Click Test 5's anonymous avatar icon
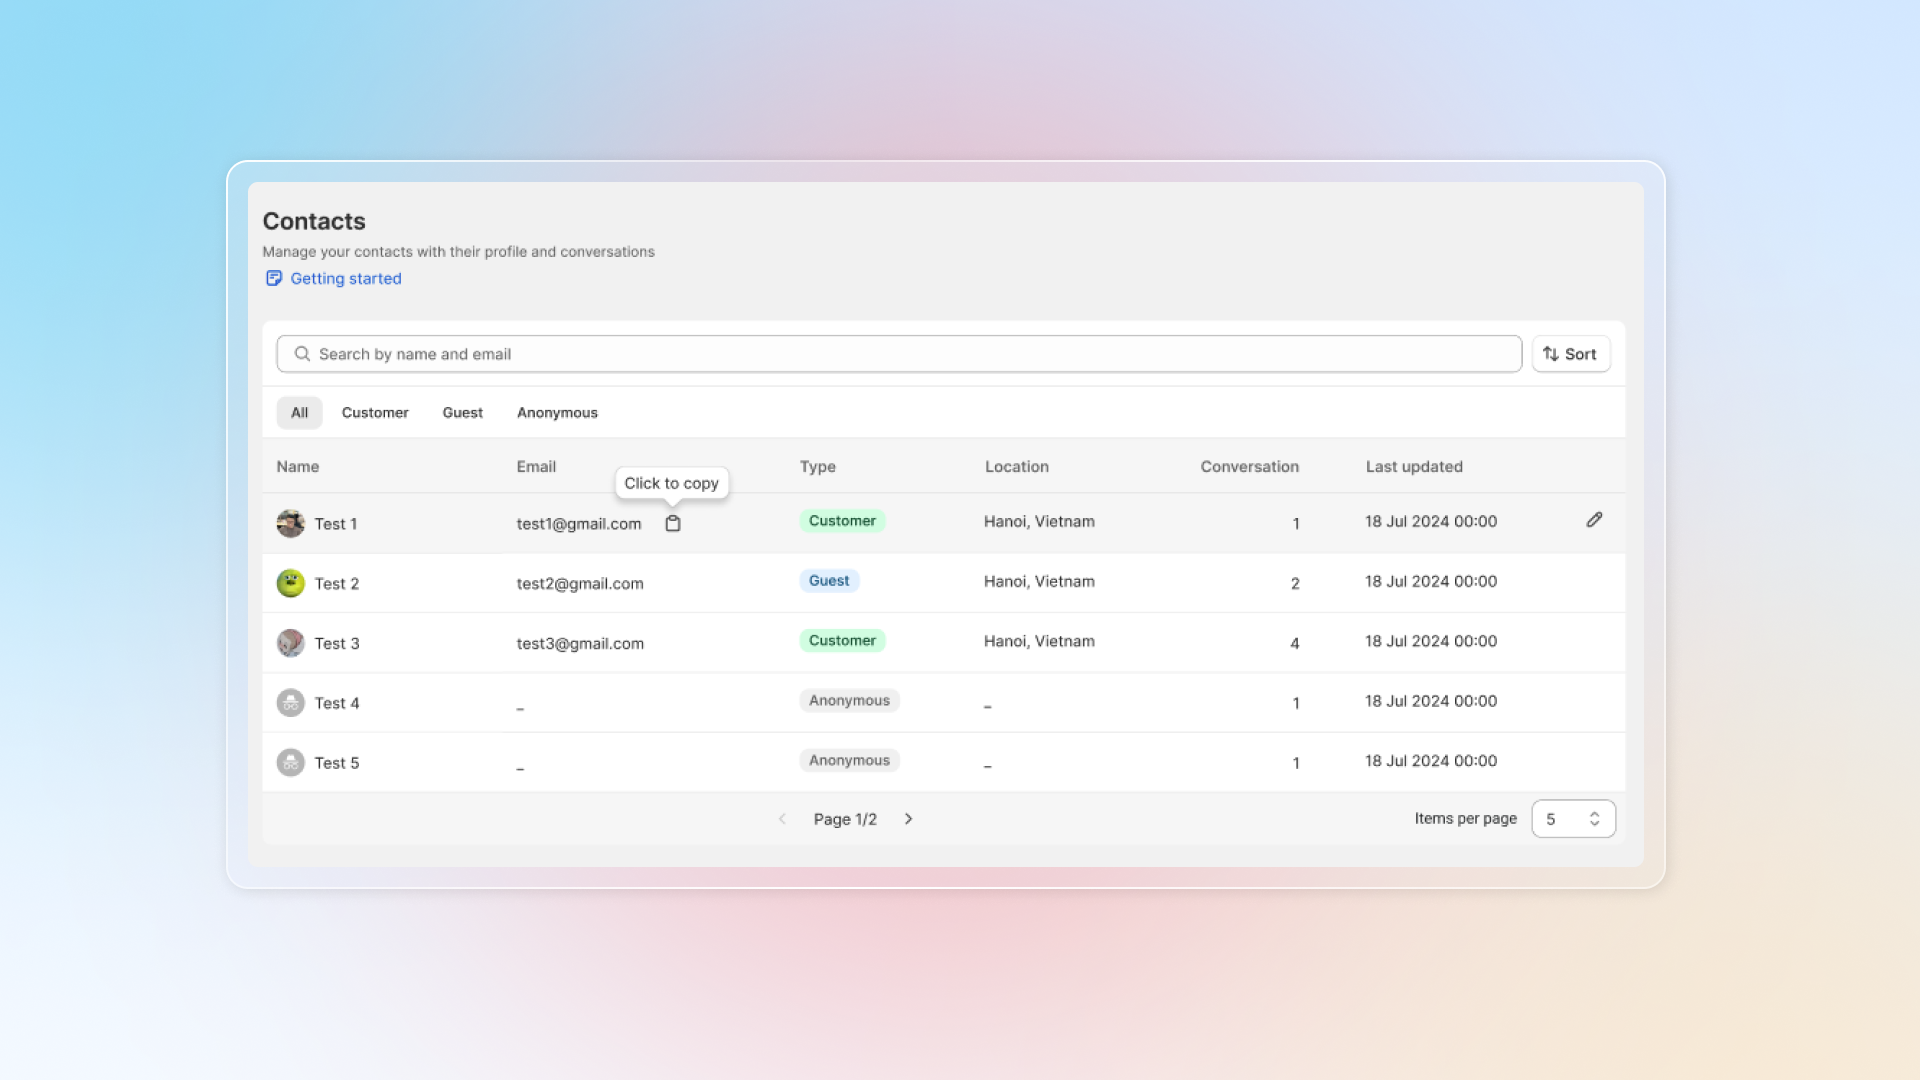This screenshot has height=1080, width=1920. click(290, 763)
